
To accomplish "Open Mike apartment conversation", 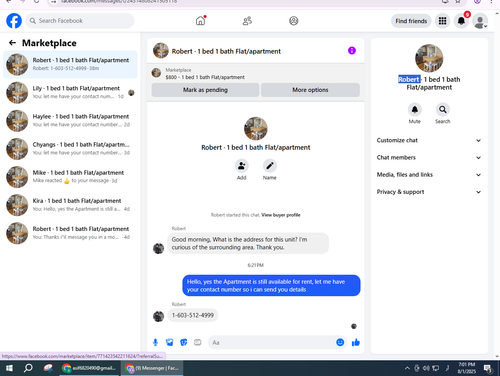I will pyautogui.click(x=70, y=177).
